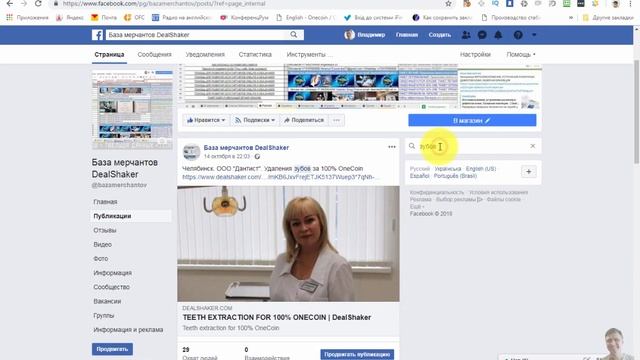
Task: Click the blue В магазин button
Action: [x=472, y=120]
